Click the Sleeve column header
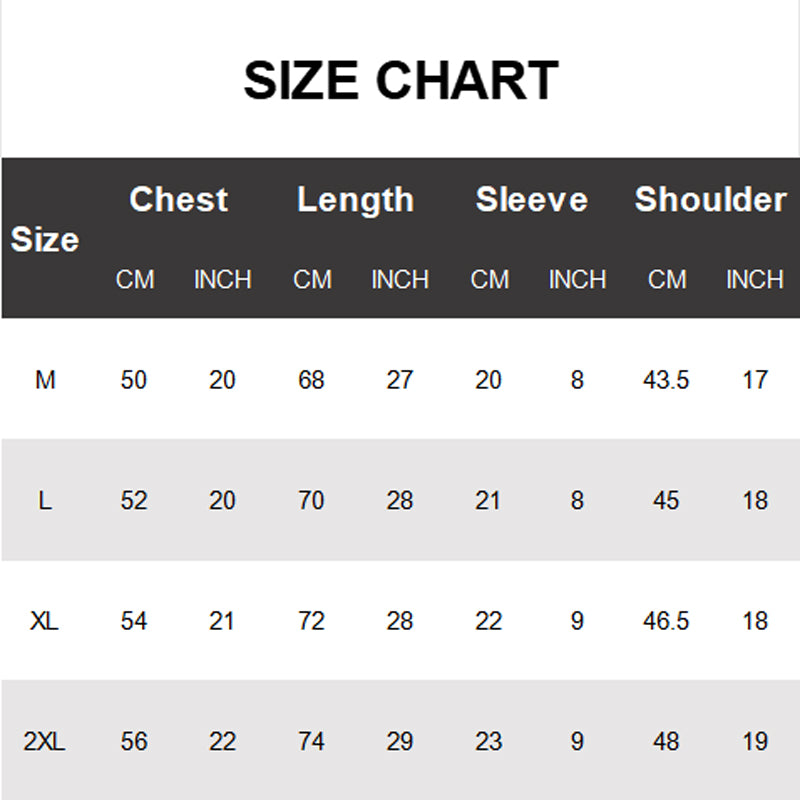This screenshot has width=800, height=800. [x=532, y=199]
